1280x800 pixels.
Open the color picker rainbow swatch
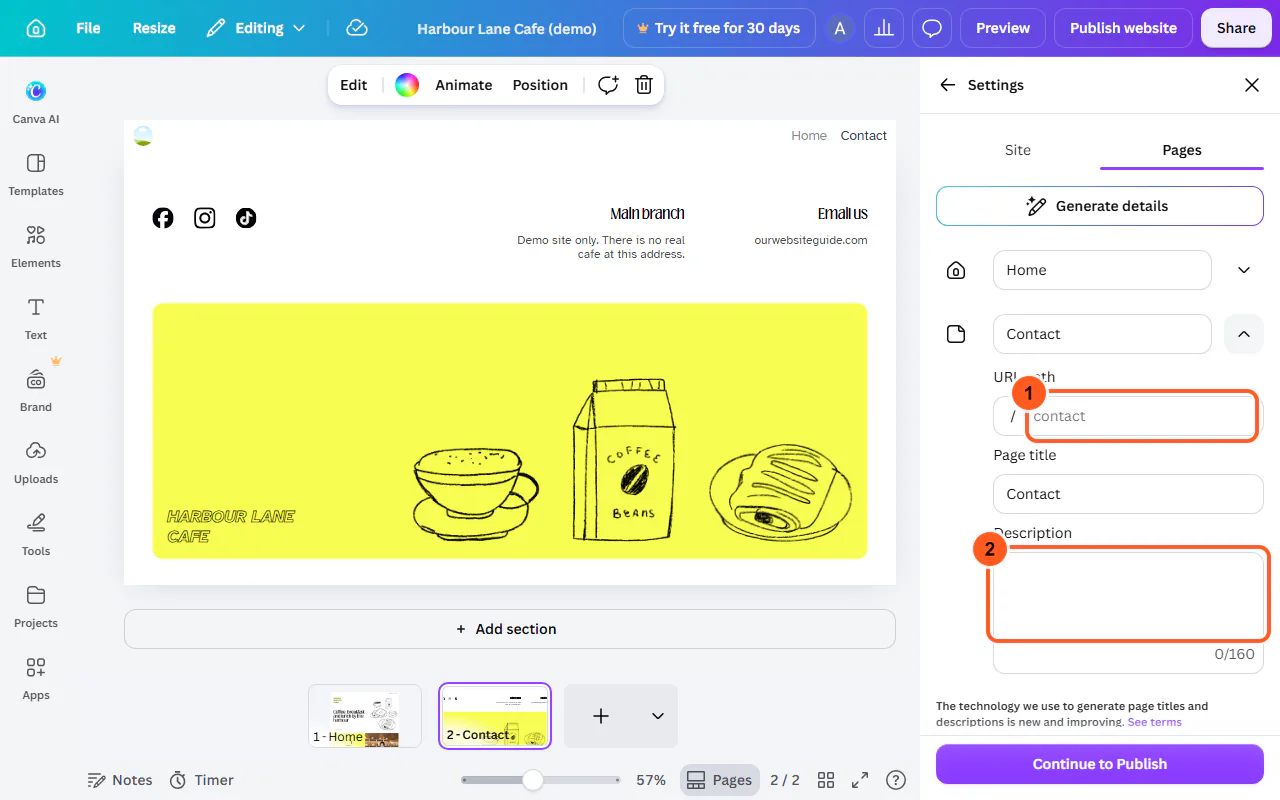pos(406,85)
